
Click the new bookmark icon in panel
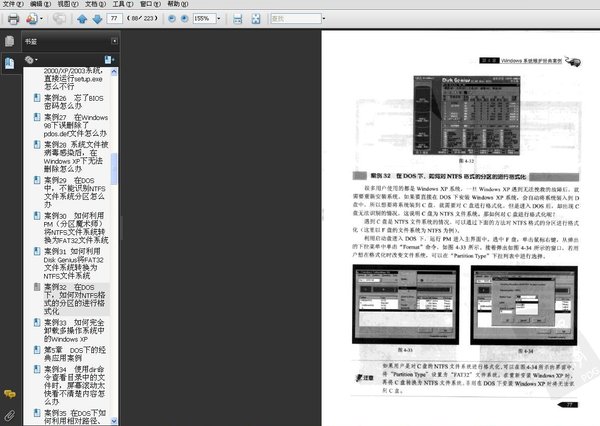point(109,60)
